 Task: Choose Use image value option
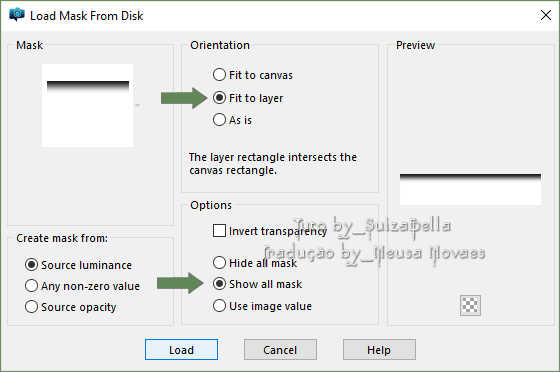tap(262, 306)
